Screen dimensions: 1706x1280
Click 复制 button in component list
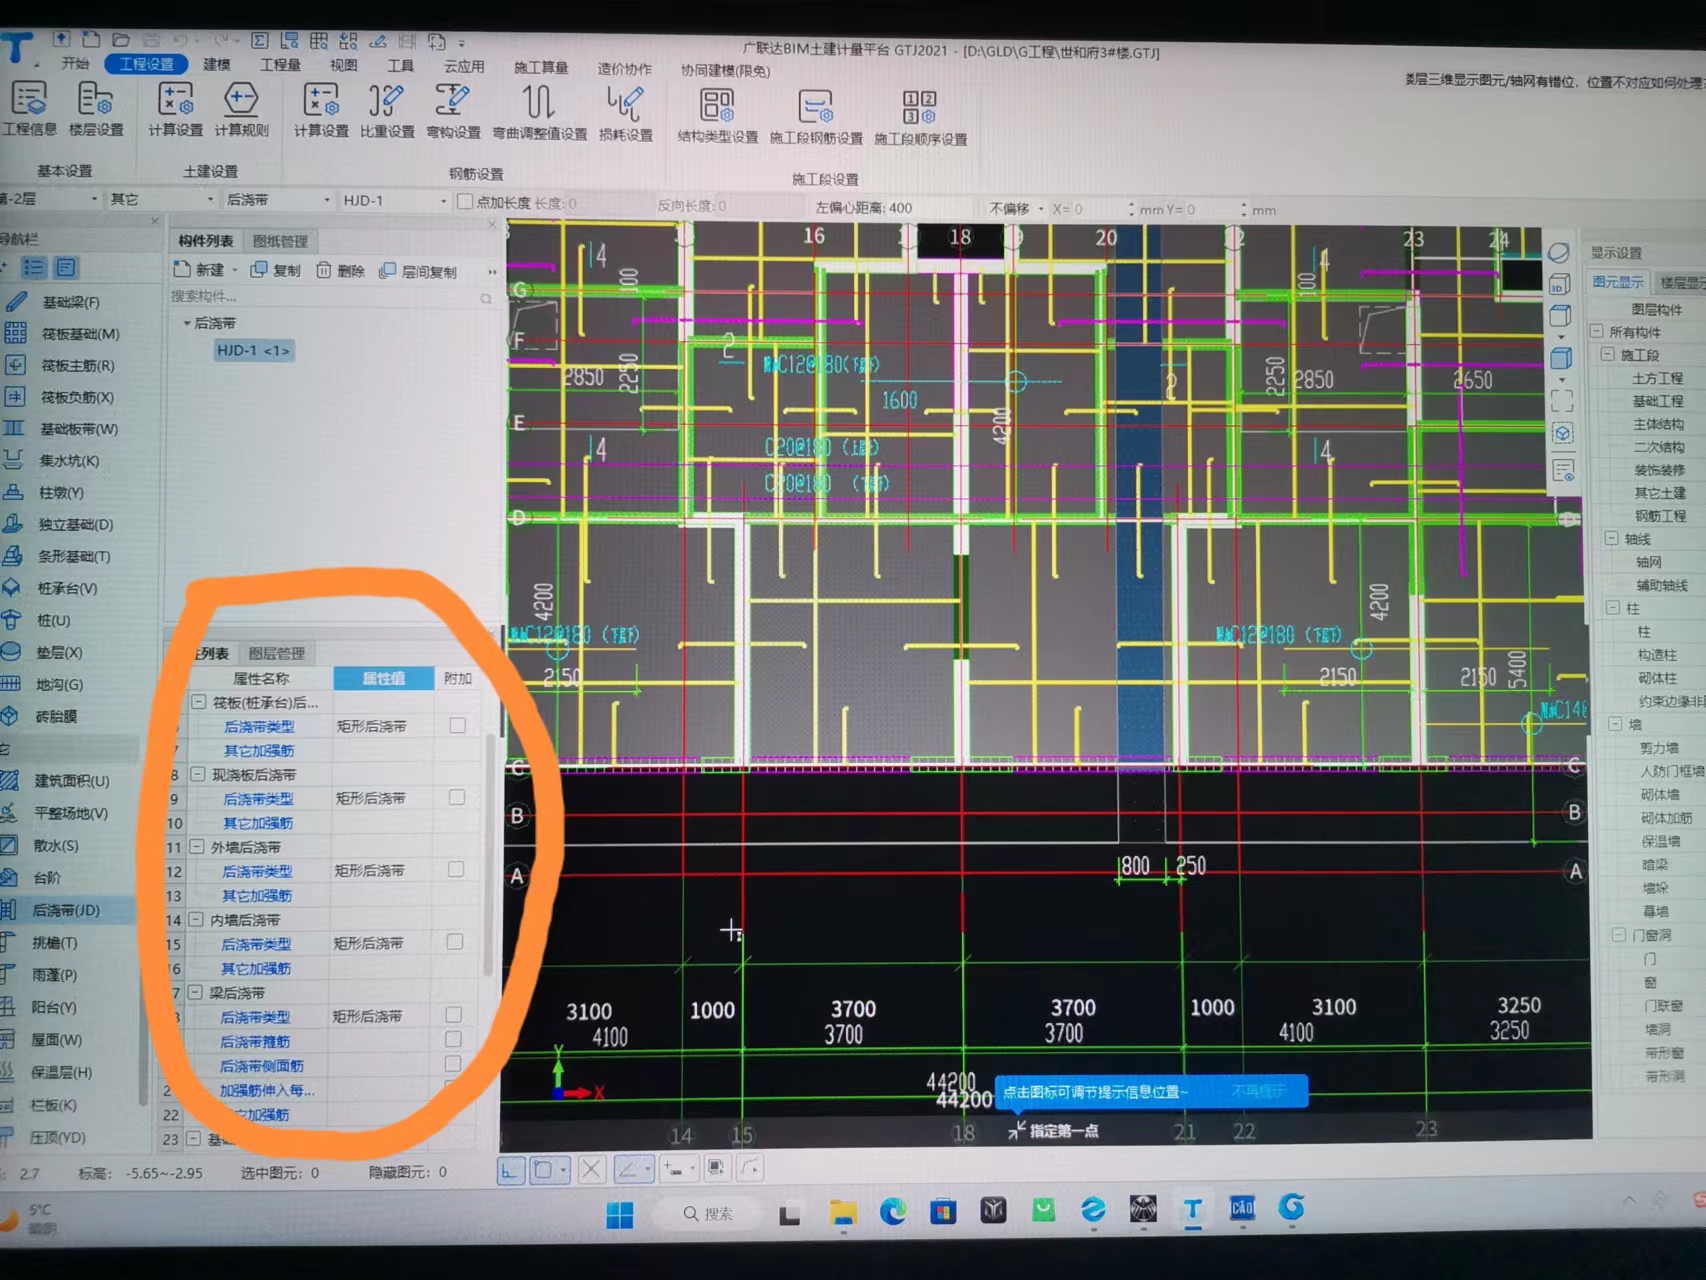(x=276, y=270)
